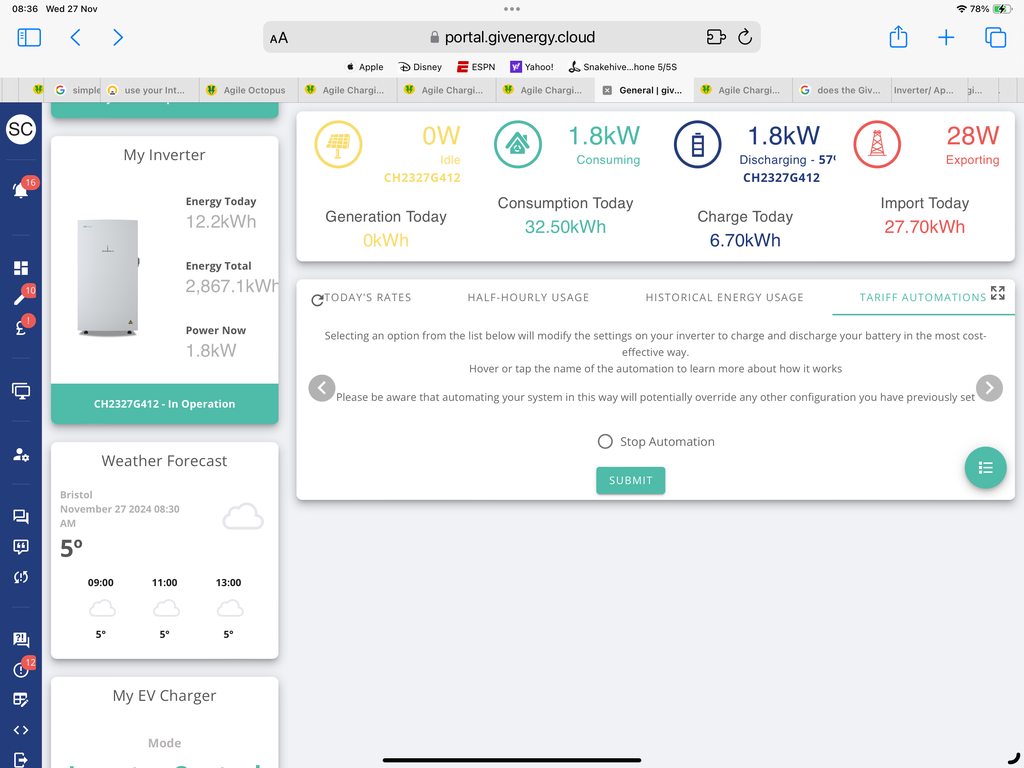
Task: Click the CH2327G412 In Operation banner
Action: point(164,404)
